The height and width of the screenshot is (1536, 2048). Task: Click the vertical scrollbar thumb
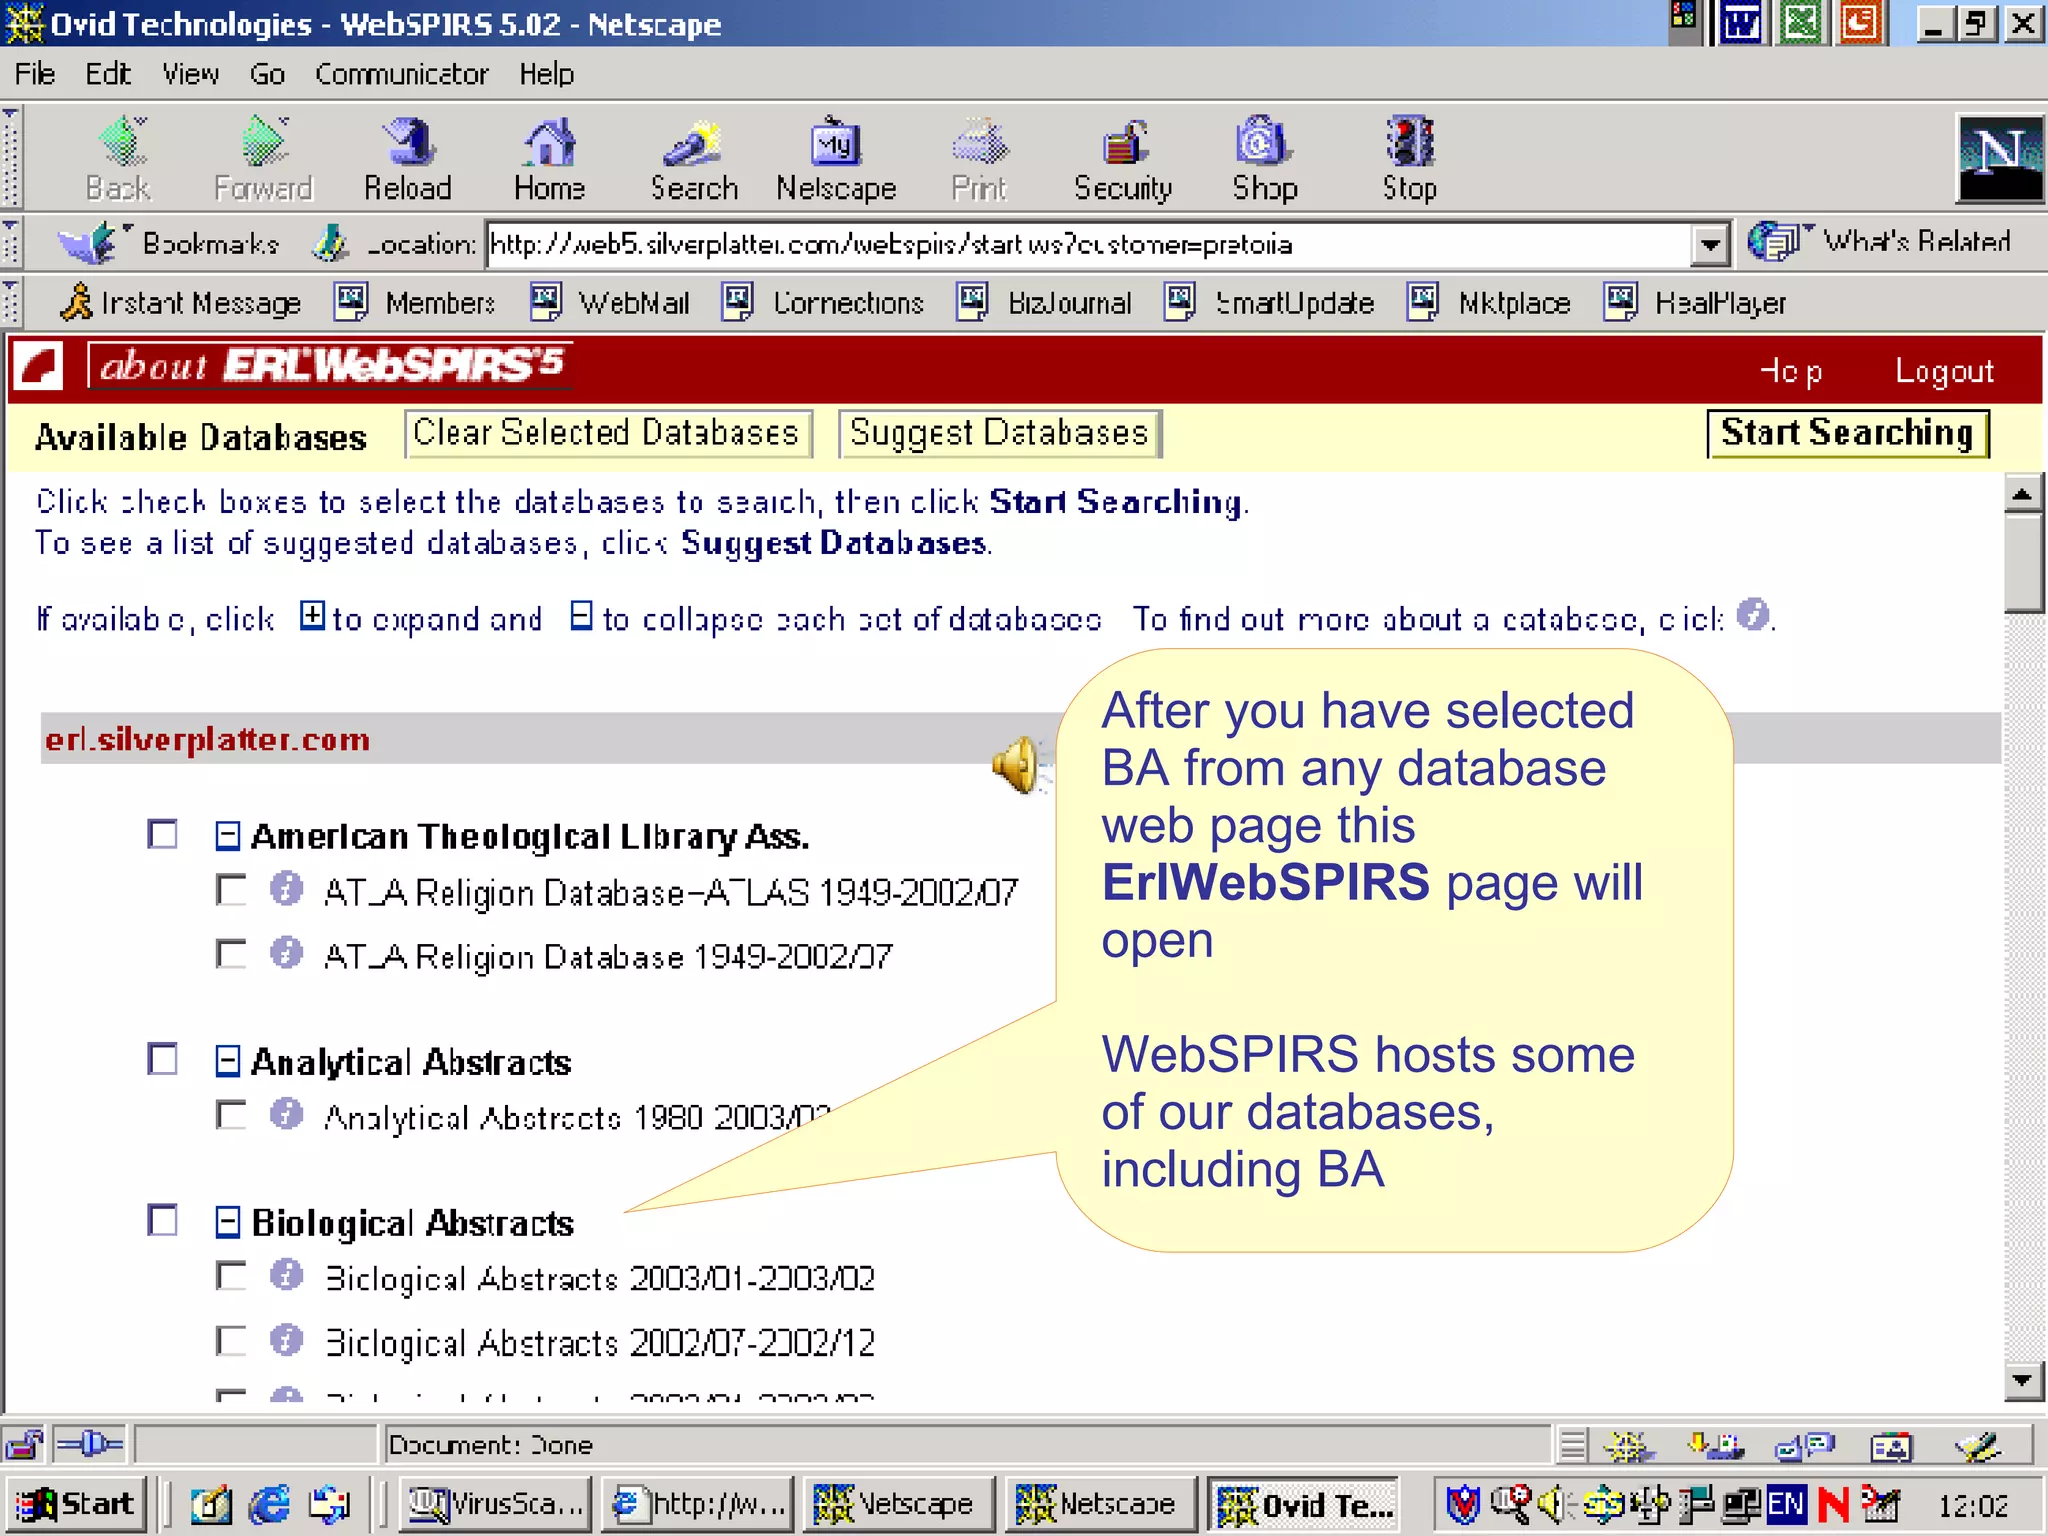click(2023, 562)
